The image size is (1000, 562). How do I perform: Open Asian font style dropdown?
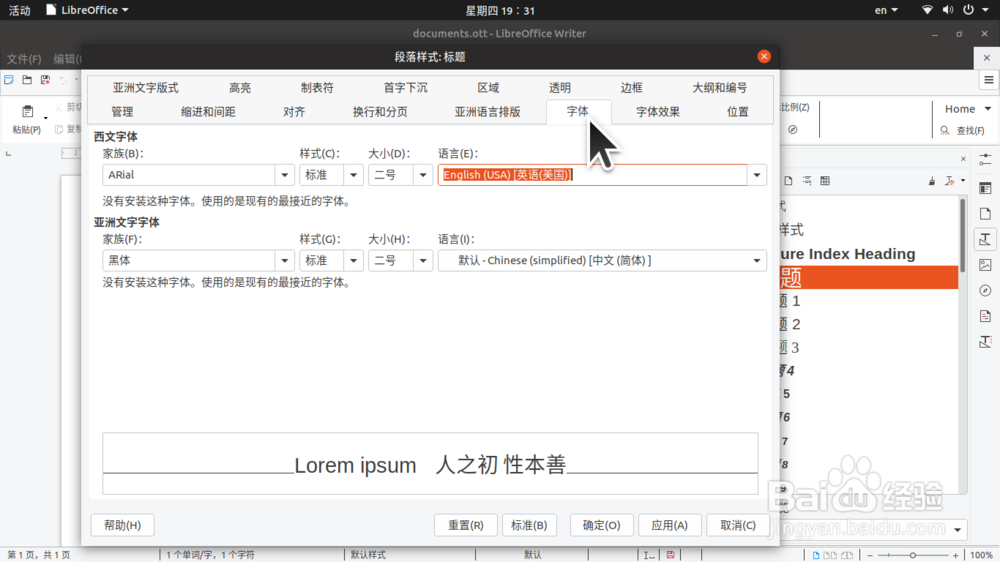tap(353, 260)
